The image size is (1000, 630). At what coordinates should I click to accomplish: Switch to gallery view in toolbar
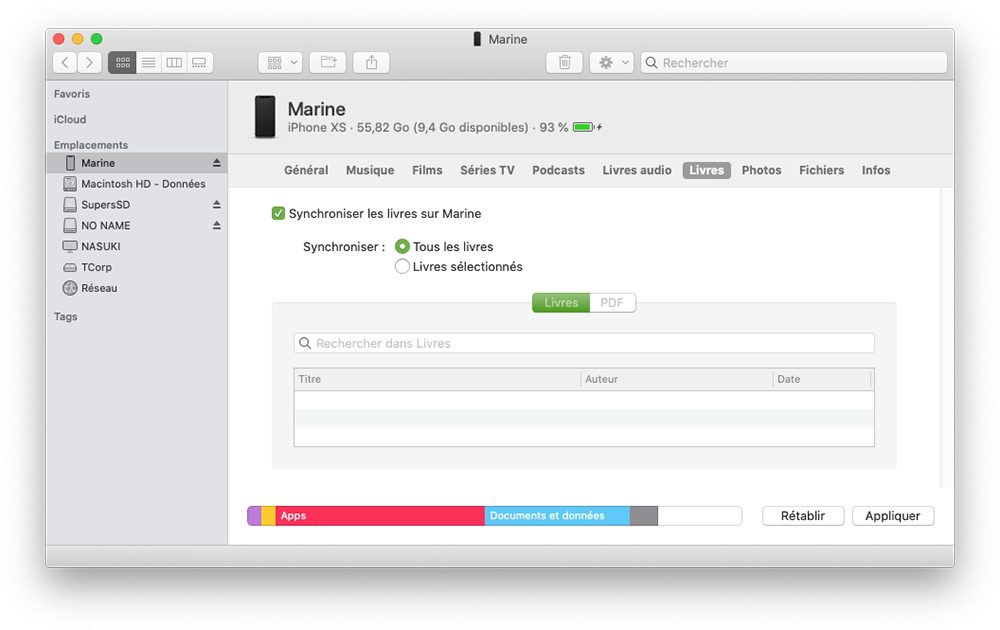pyautogui.click(x=199, y=63)
